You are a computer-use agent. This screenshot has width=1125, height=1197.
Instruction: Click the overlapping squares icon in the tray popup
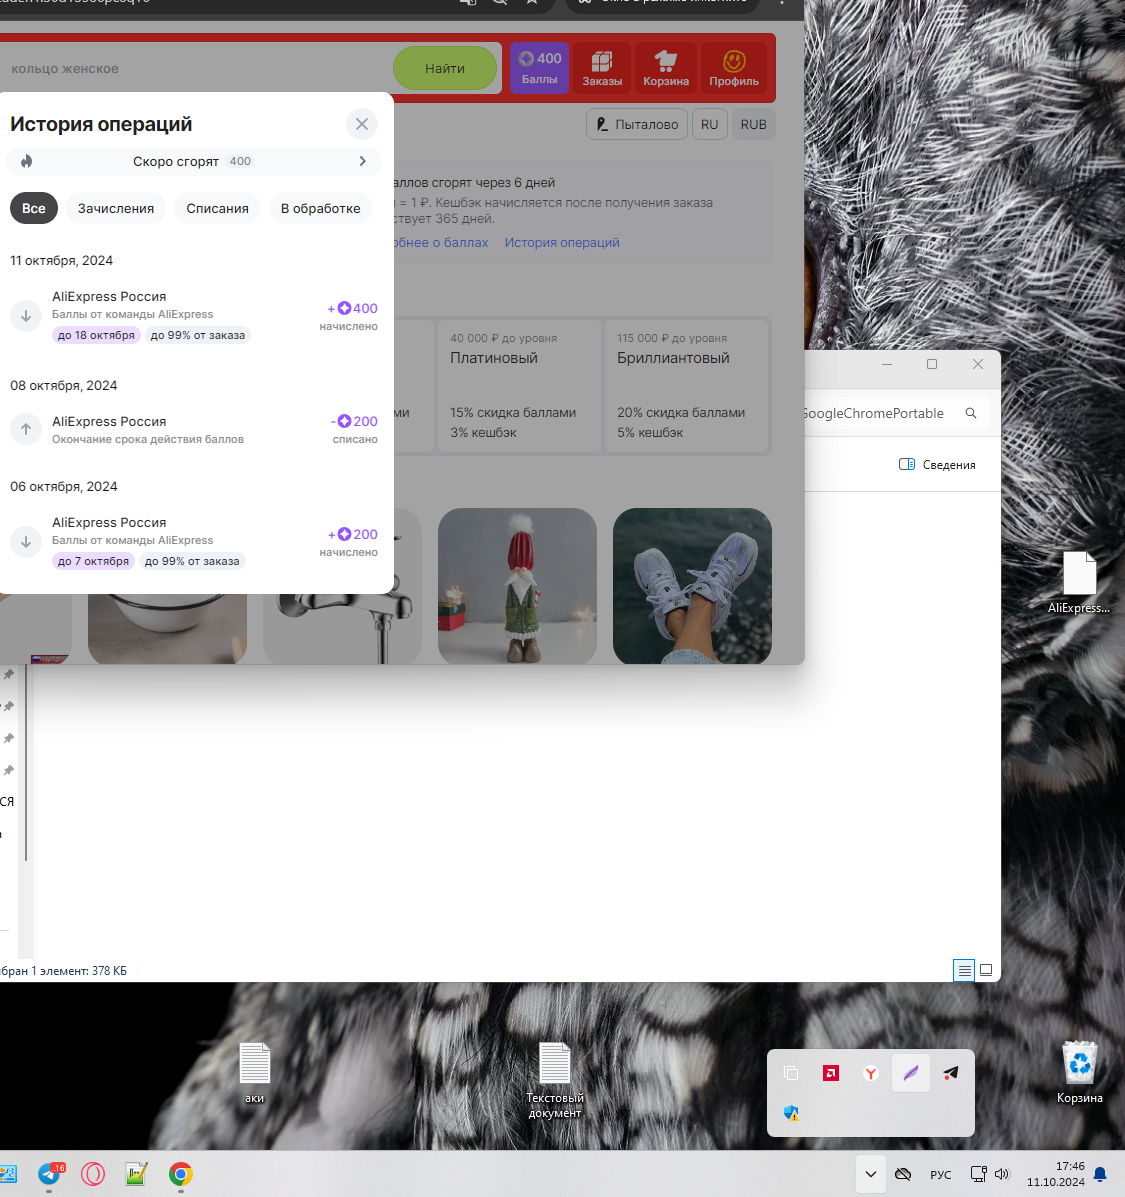pos(791,1073)
